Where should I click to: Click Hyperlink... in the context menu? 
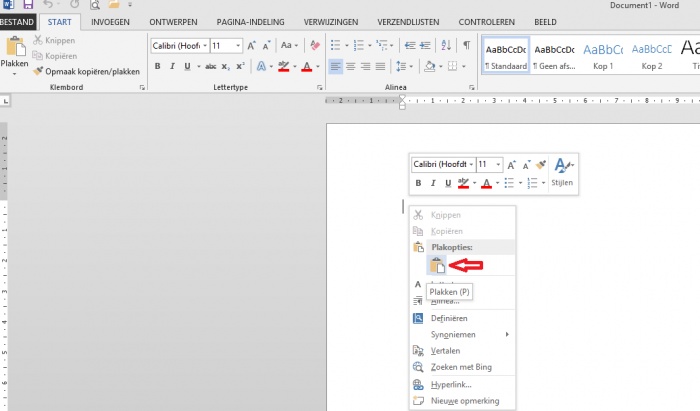451,384
